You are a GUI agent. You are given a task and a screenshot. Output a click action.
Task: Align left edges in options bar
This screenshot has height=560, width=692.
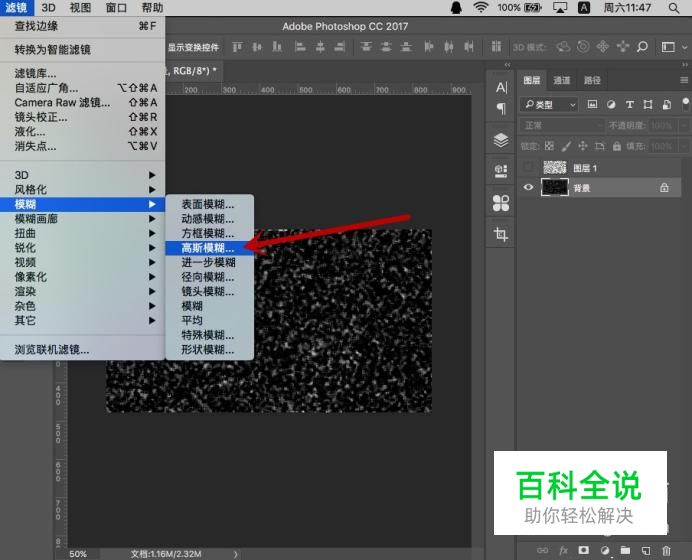click(x=301, y=47)
